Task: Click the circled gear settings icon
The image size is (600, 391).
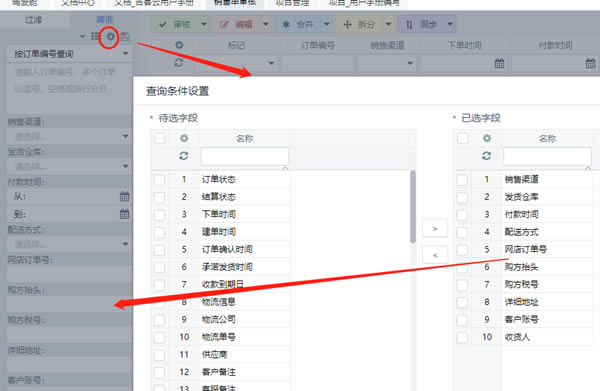Action: (110, 37)
